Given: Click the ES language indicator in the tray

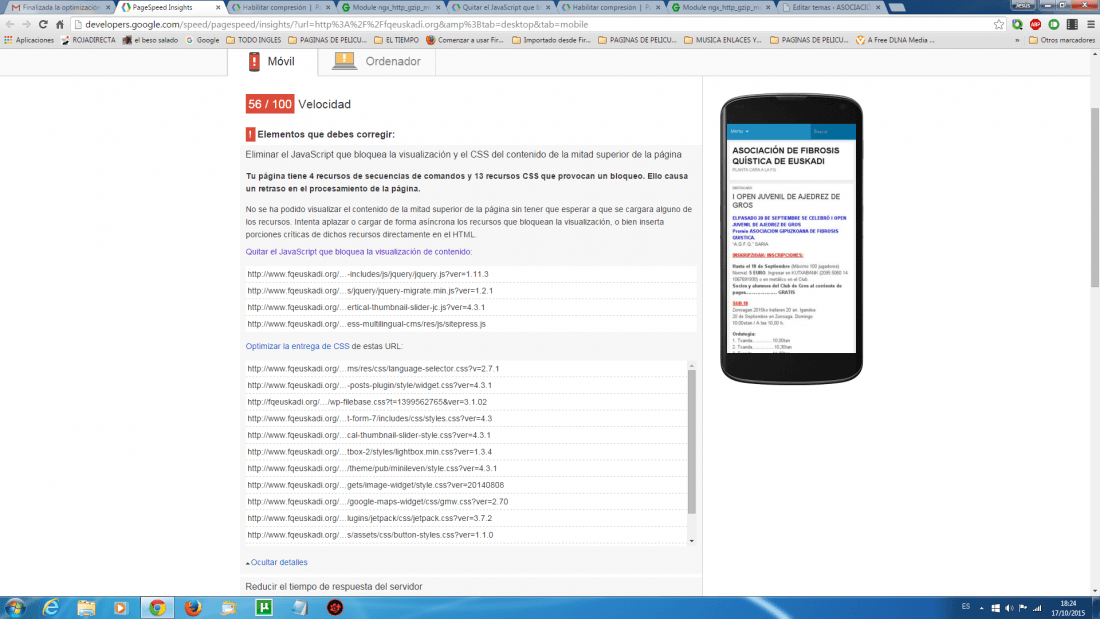Looking at the screenshot, I should point(966,607).
